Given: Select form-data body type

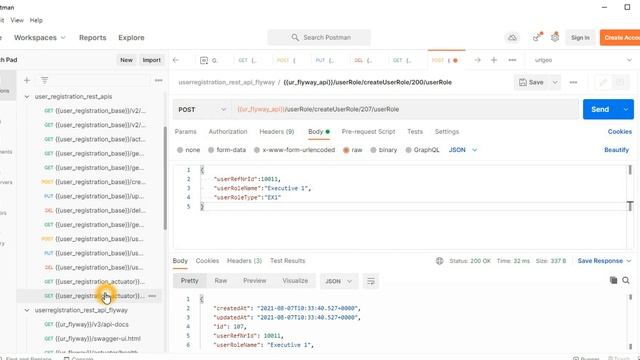Looking at the screenshot, I should [211, 150].
